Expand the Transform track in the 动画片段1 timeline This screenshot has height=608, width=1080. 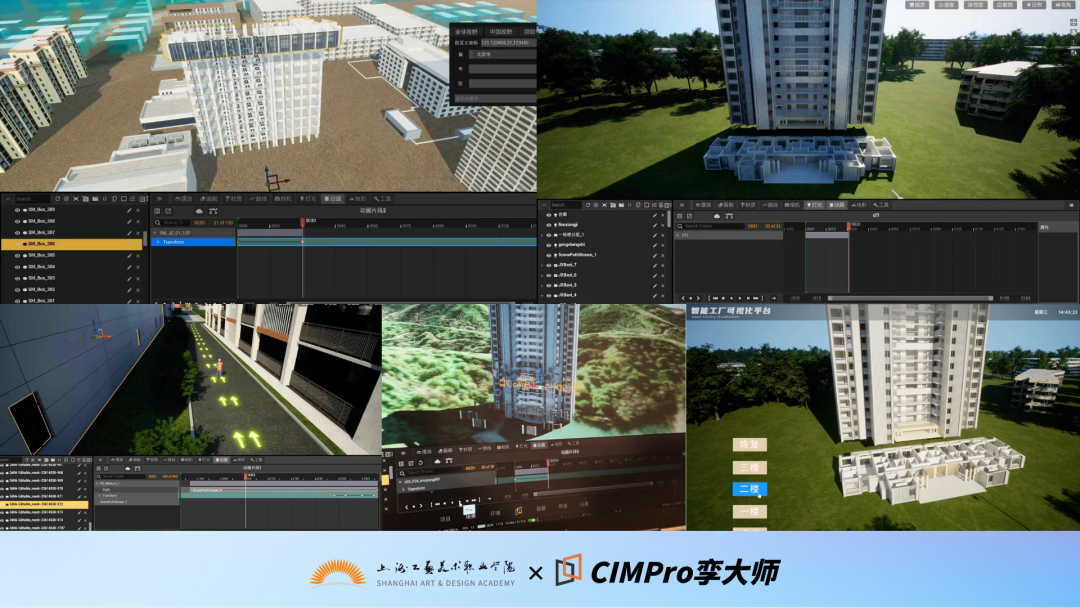coord(100,495)
